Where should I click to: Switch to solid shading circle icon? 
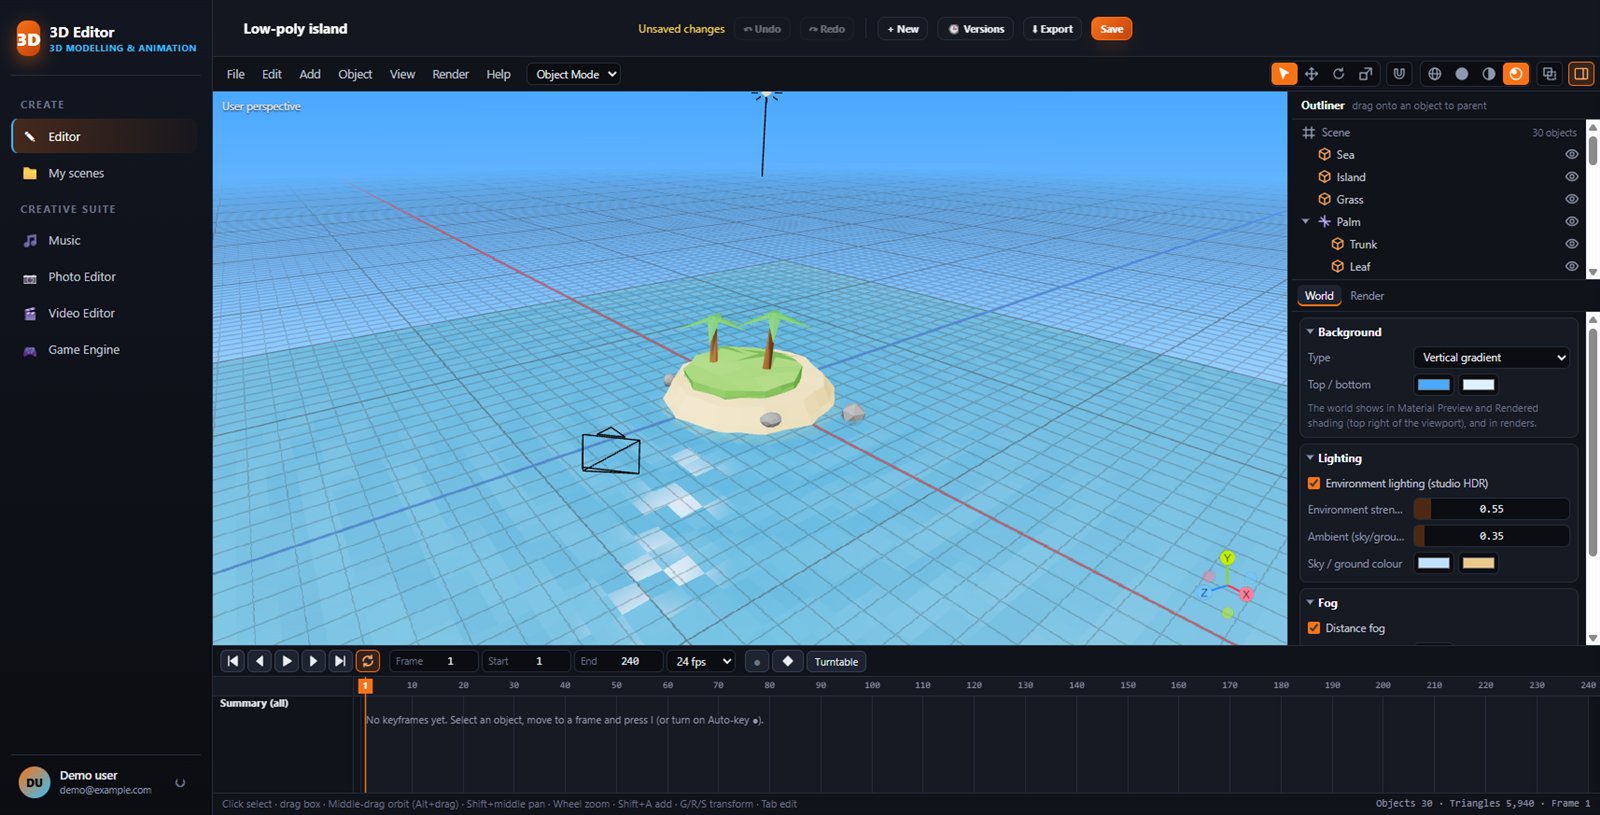[1462, 74]
